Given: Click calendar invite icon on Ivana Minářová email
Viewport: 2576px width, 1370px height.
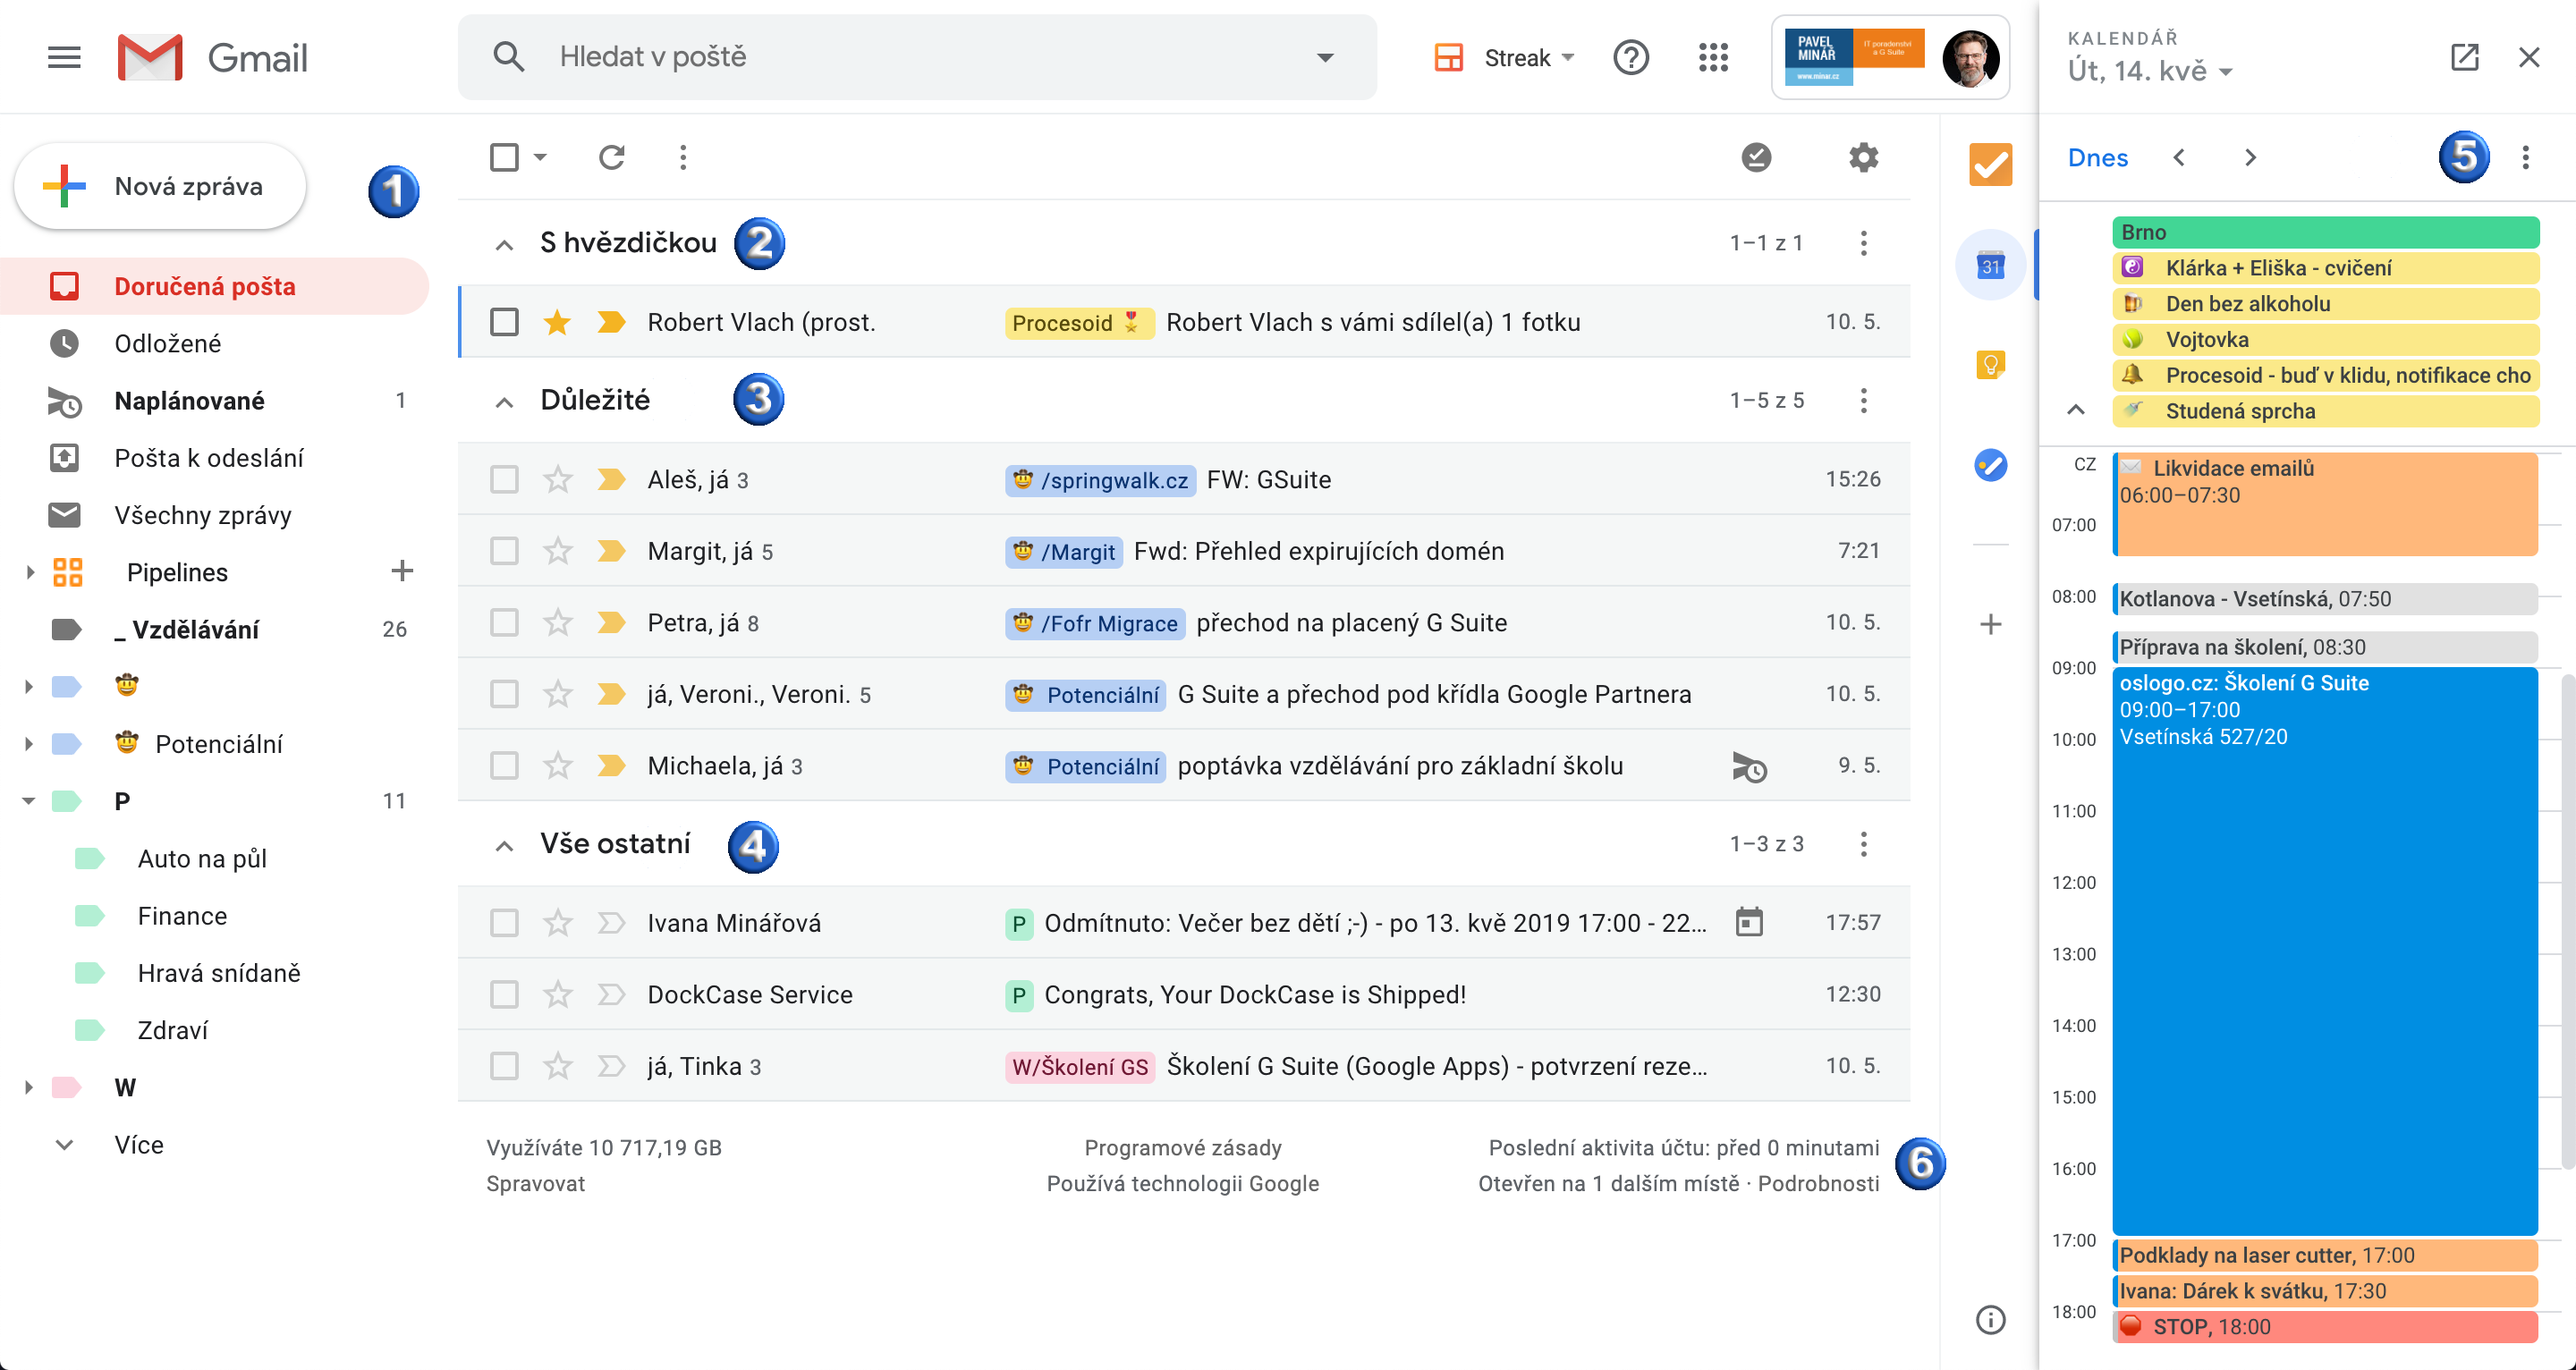Looking at the screenshot, I should point(1749,922).
